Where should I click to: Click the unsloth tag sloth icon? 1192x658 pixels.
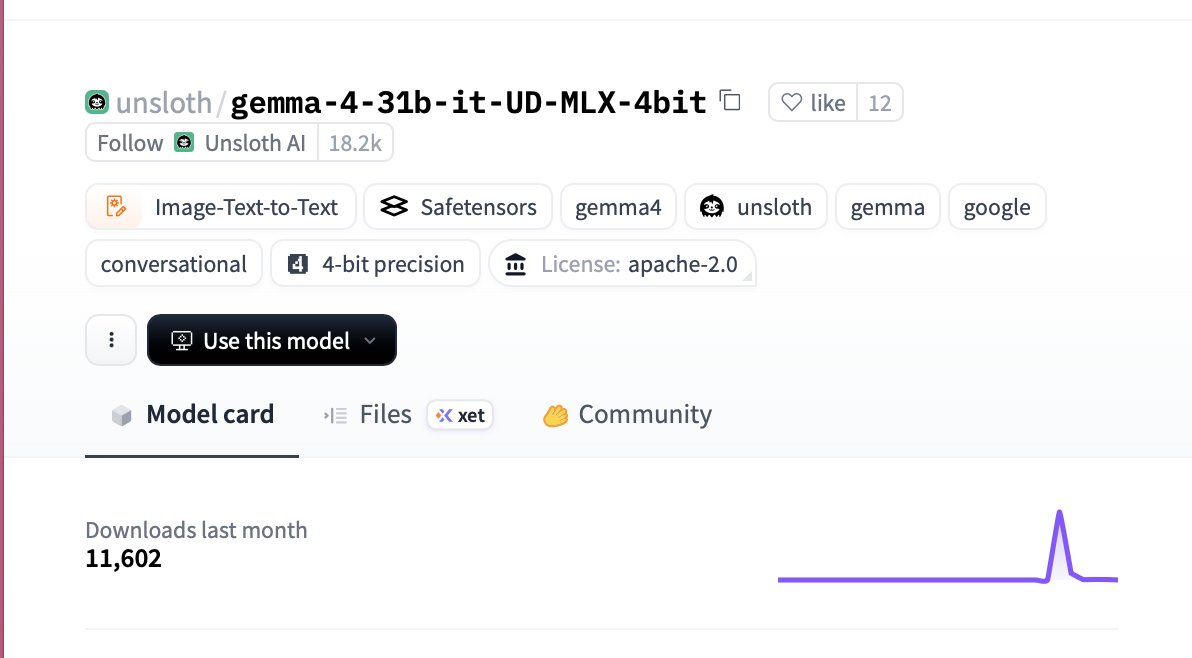point(711,207)
